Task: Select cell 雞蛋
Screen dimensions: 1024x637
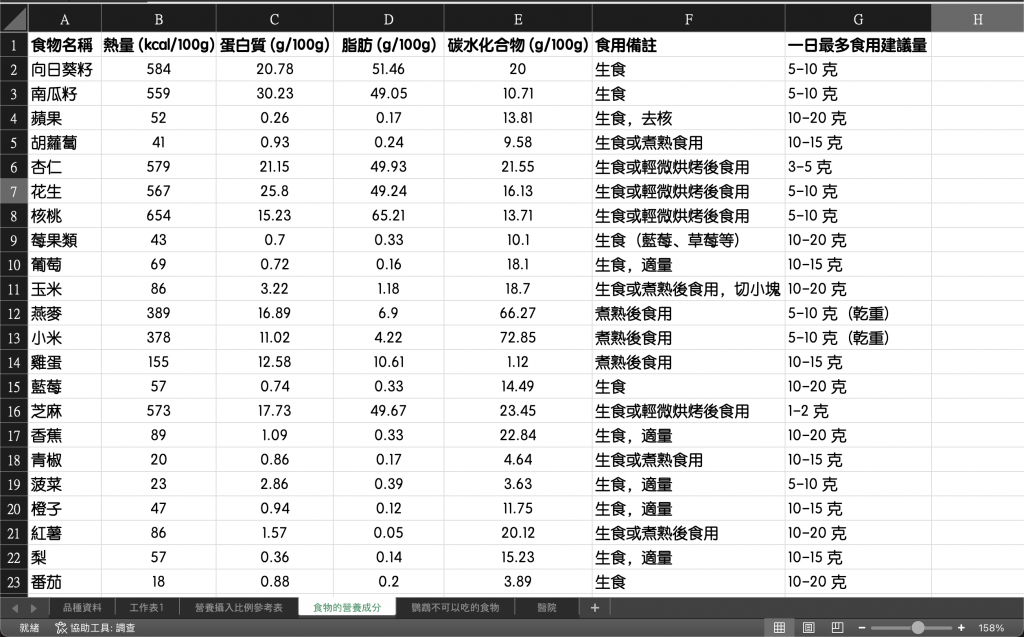Action: point(65,362)
